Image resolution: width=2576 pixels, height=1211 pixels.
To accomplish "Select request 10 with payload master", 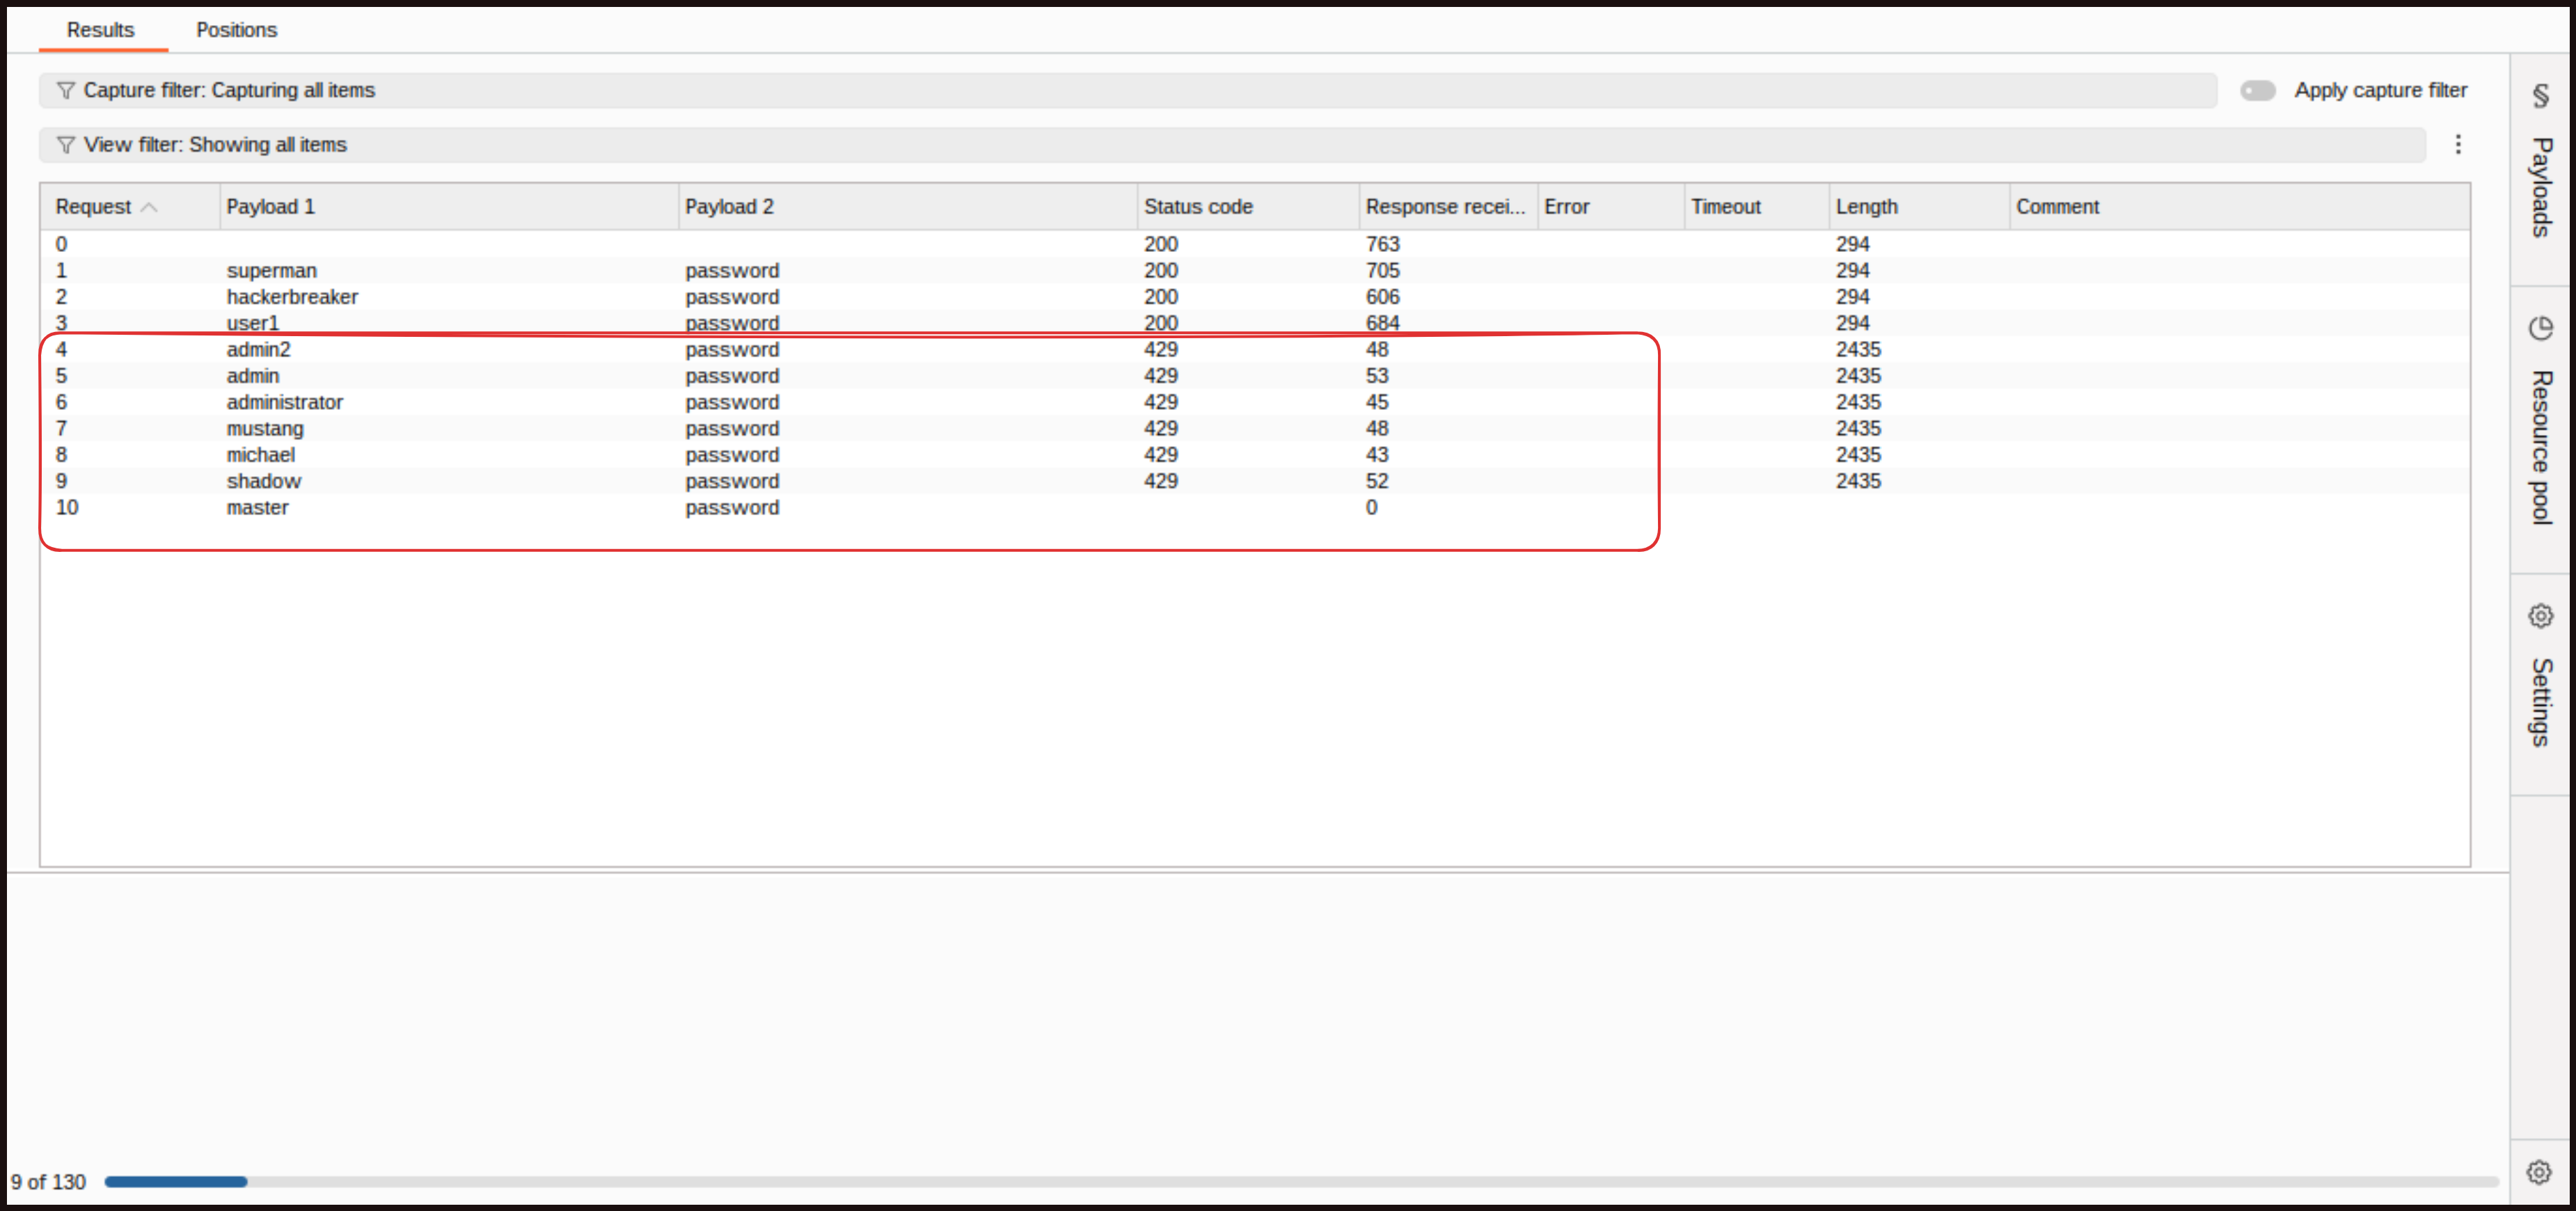I will pyautogui.click(x=257, y=508).
